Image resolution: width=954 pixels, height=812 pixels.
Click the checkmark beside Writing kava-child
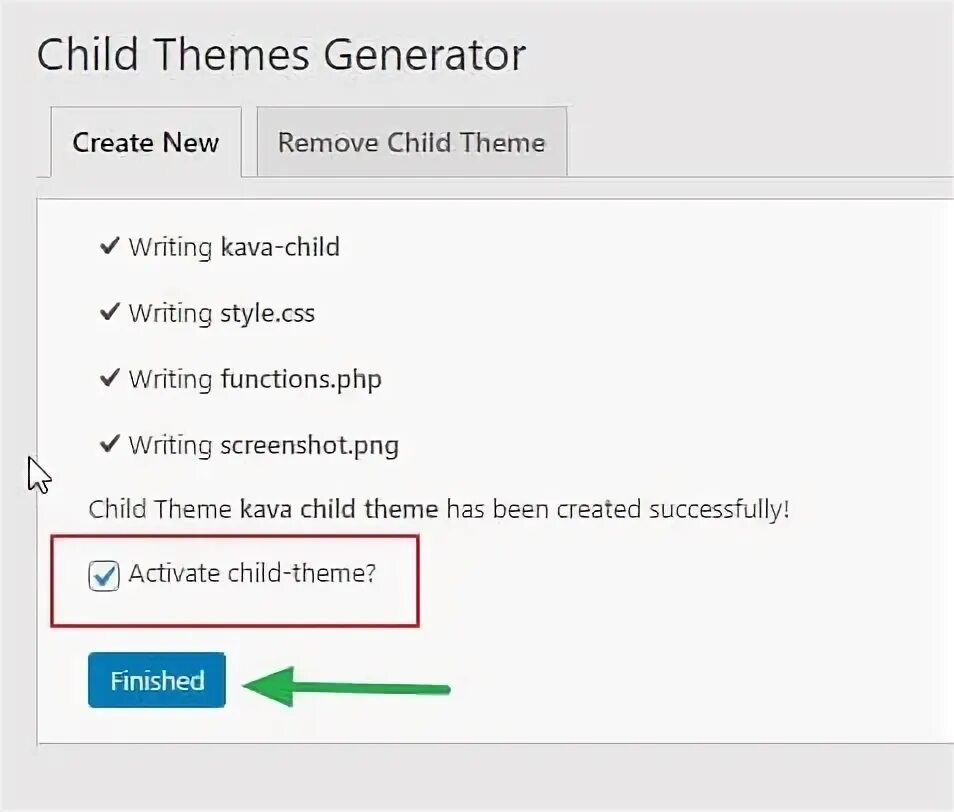pos(110,246)
